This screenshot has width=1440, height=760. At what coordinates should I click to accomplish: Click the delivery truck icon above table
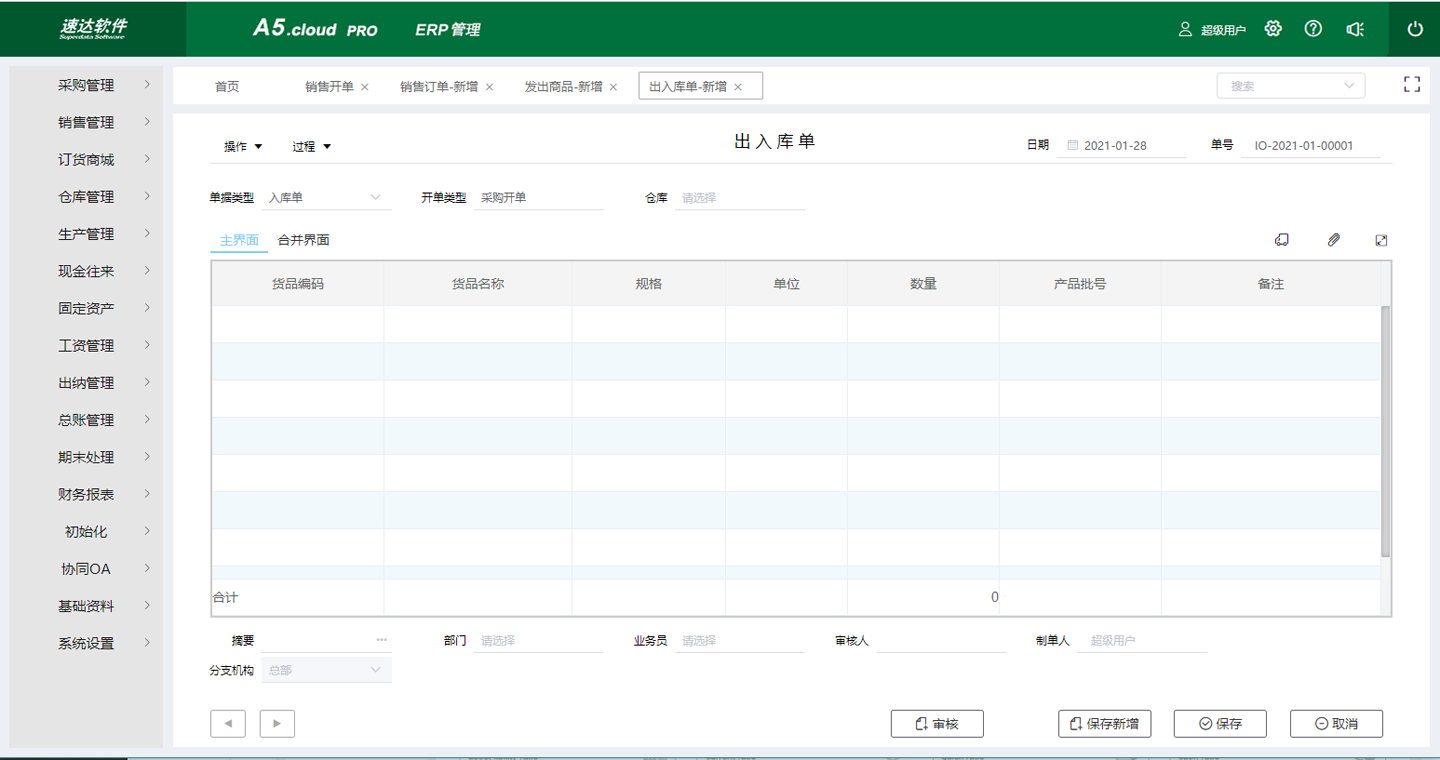click(1281, 240)
